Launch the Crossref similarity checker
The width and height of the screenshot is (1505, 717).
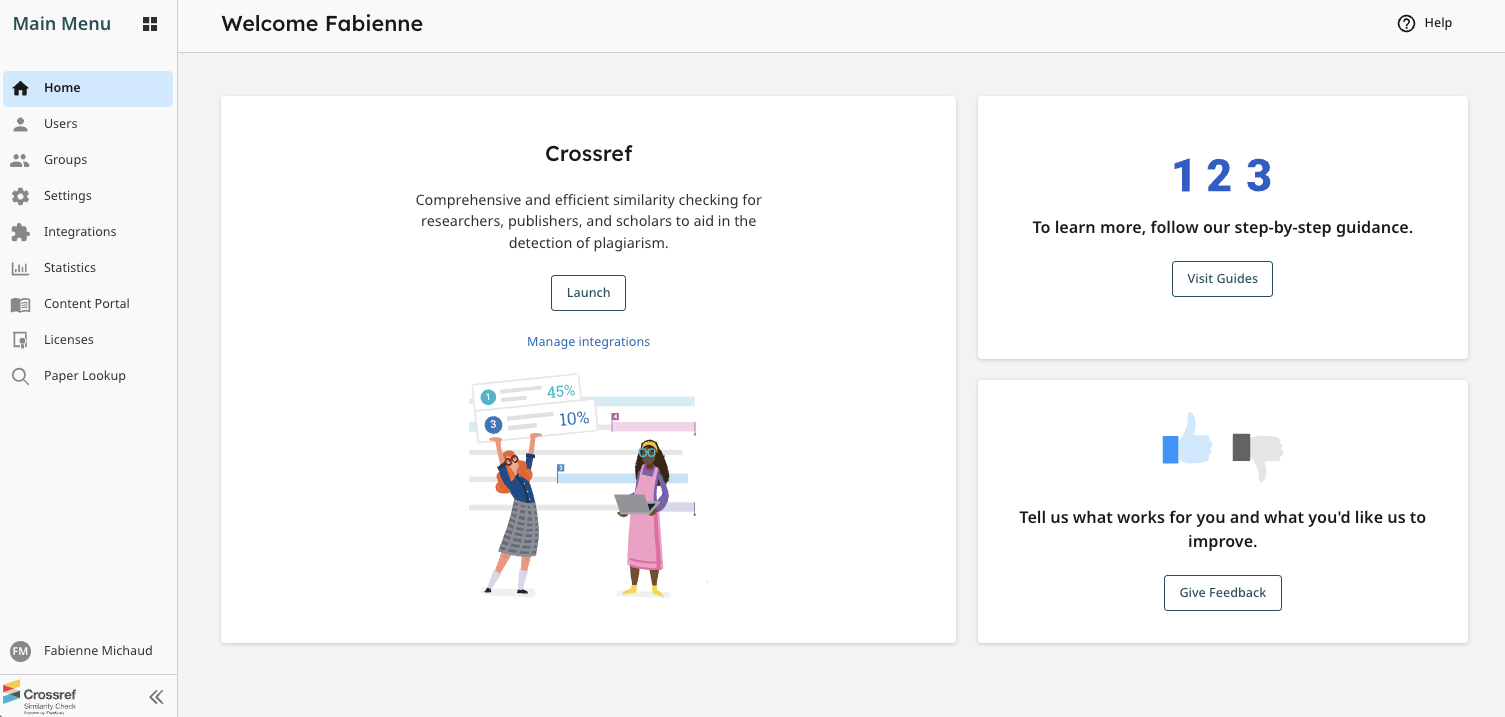pyautogui.click(x=588, y=292)
